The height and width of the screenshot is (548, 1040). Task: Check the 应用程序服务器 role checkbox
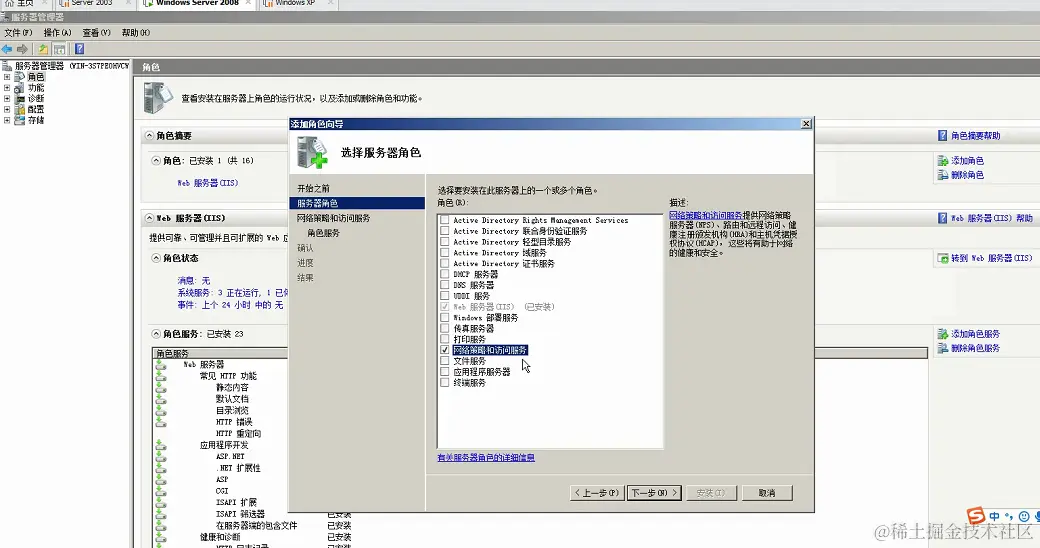click(444, 372)
